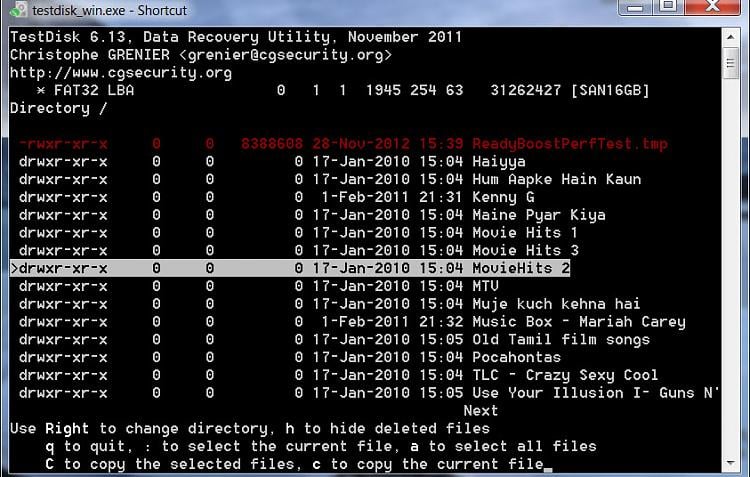Click the grenier@cgsecurity.org email text

tap(286, 55)
